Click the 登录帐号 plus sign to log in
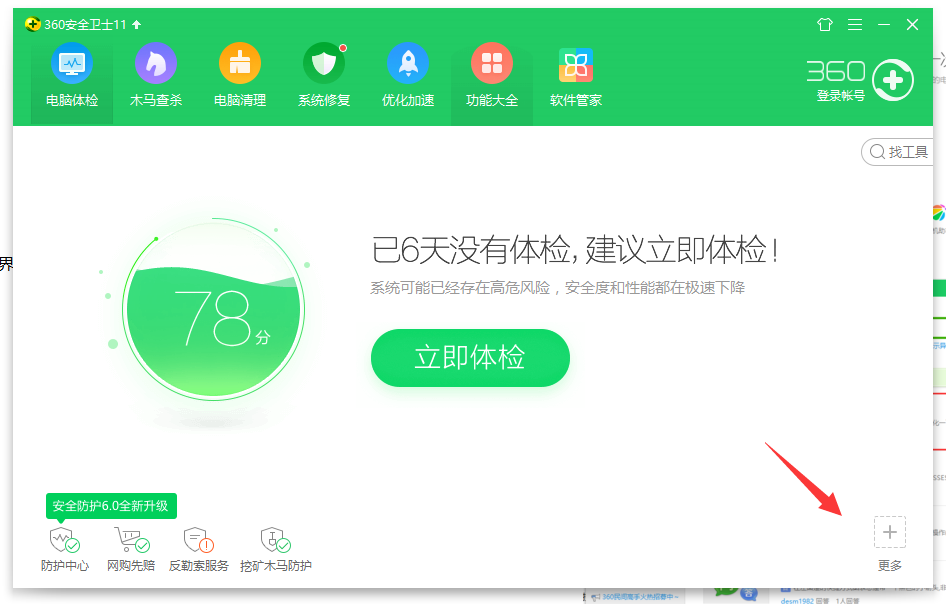This screenshot has height=604, width=946. point(892,79)
